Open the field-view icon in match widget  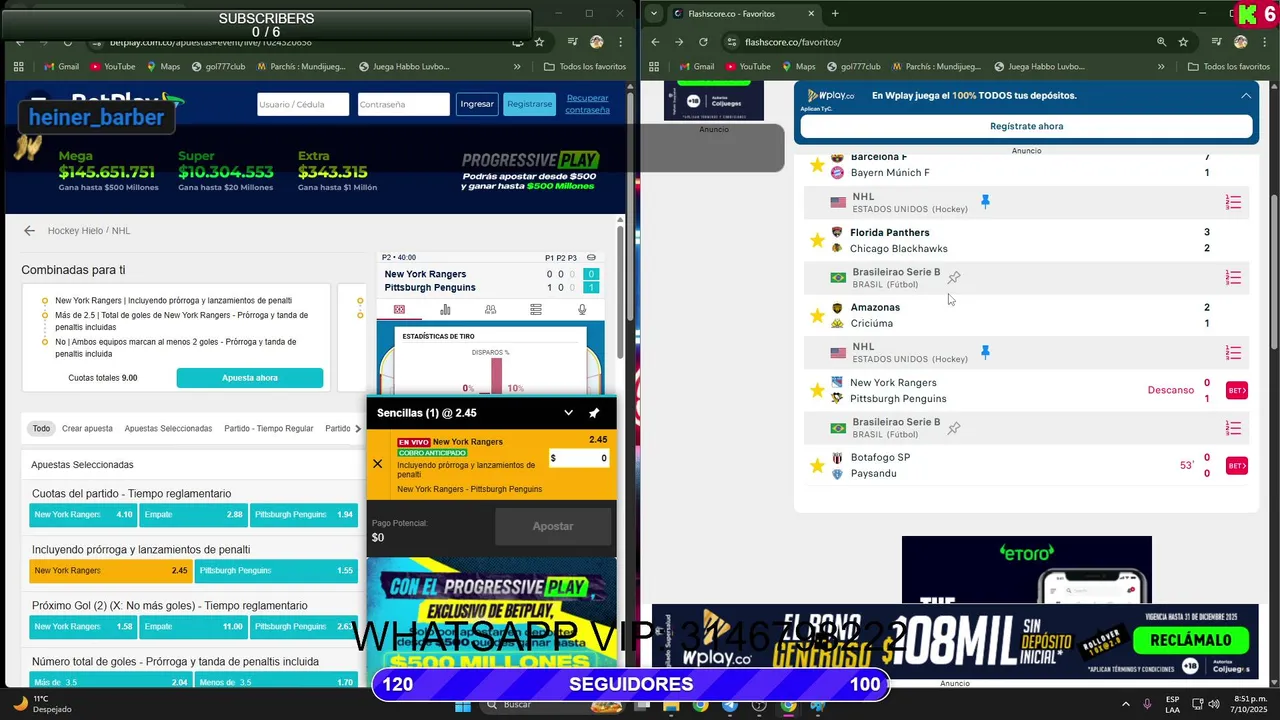click(x=400, y=310)
